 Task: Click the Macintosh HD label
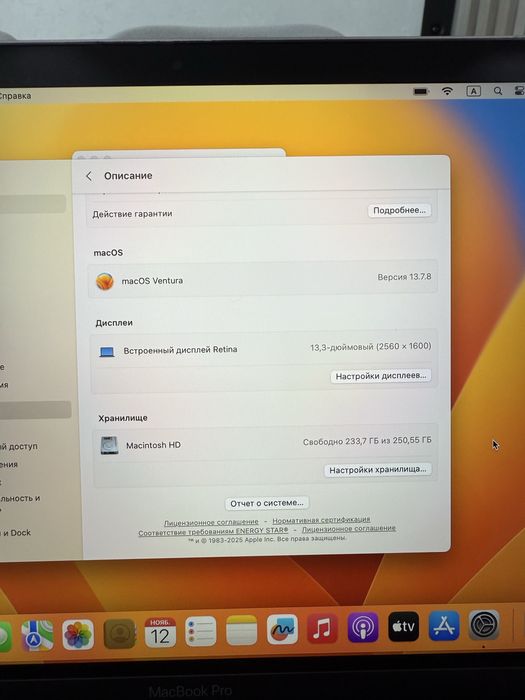(153, 445)
